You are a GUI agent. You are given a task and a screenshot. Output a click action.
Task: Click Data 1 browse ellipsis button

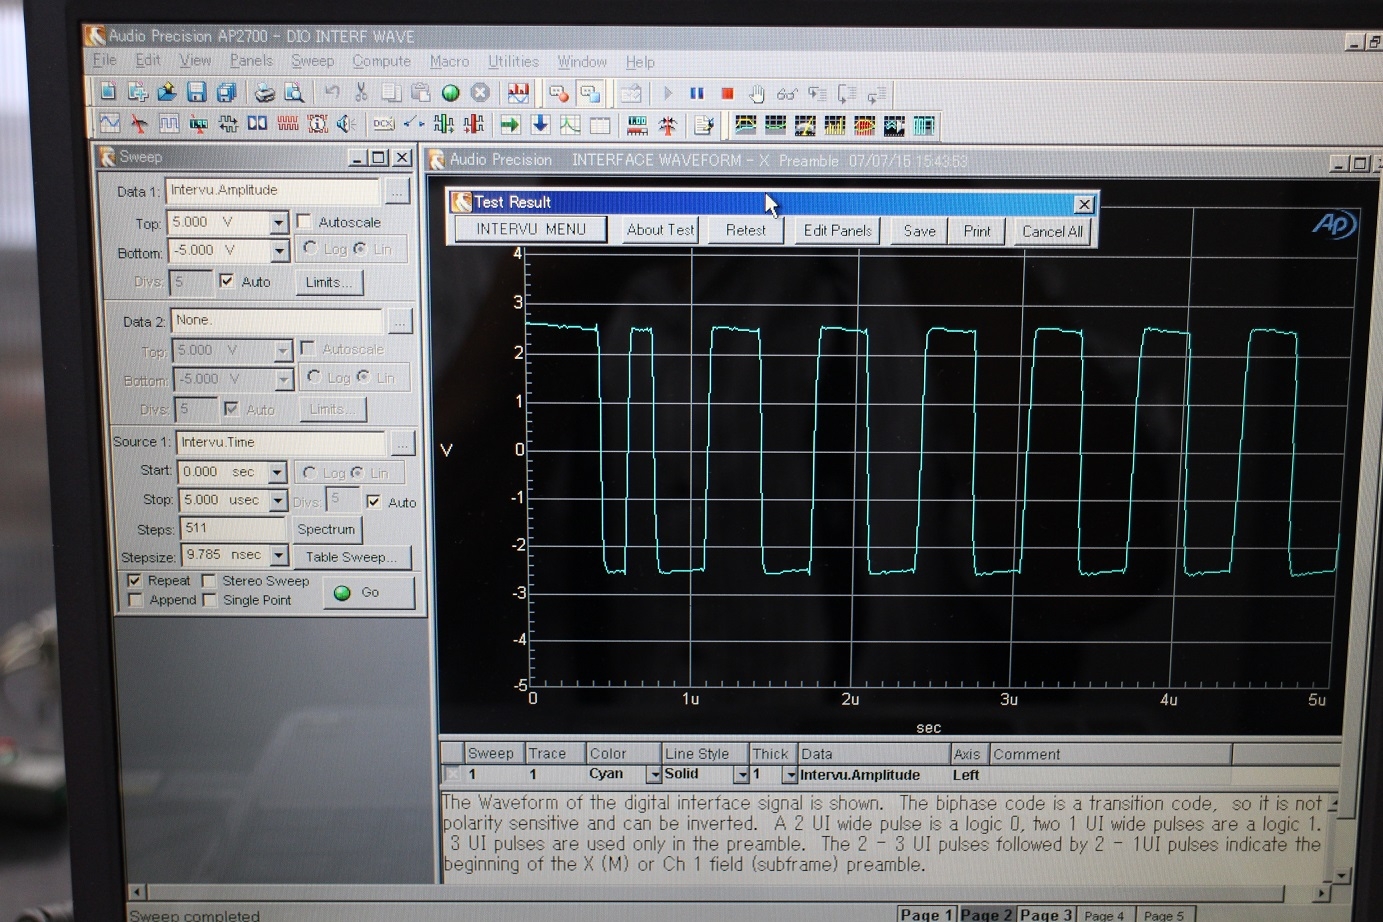[x=397, y=190]
